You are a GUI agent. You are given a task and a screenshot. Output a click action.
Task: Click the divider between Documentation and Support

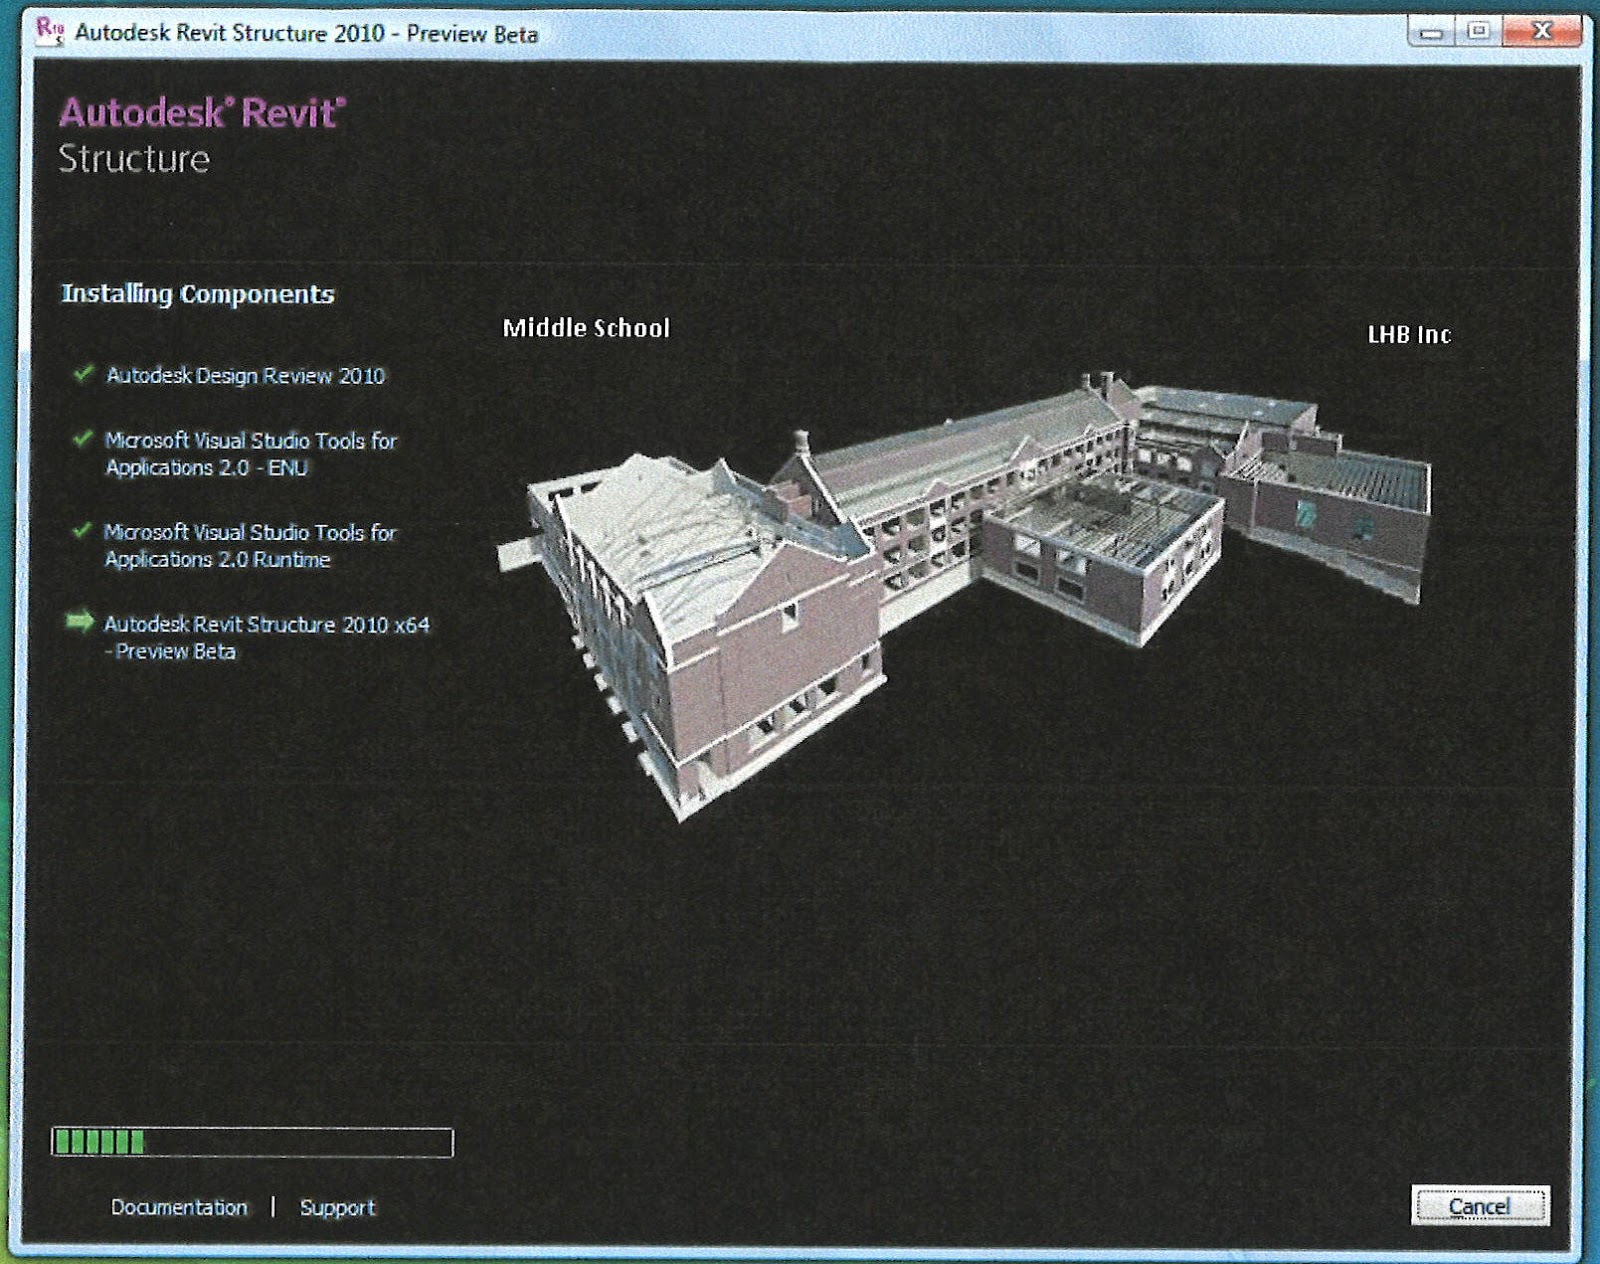272,1207
